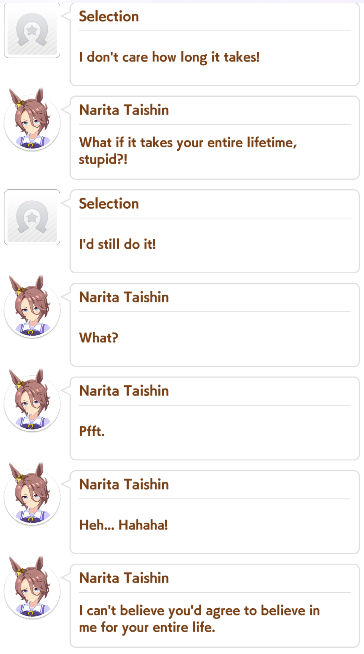
Task: Click the horseshoe icon beside "I'd still do it!"
Action: click(32, 217)
